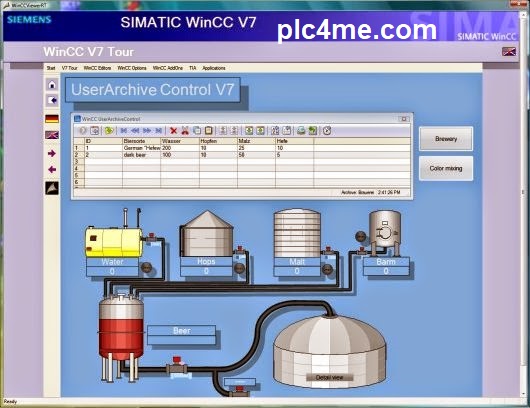Click the Beer output field
The height and width of the screenshot is (408, 530).
coord(182,340)
